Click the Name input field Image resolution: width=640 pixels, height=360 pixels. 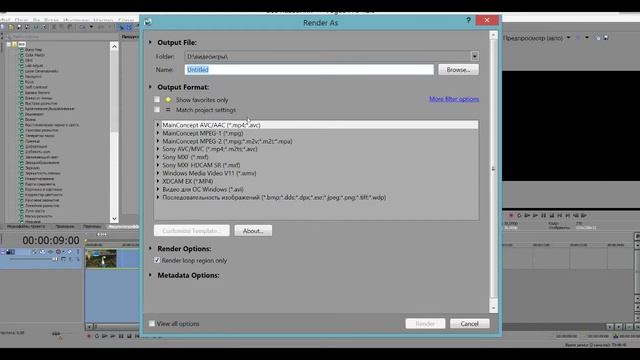click(309, 70)
